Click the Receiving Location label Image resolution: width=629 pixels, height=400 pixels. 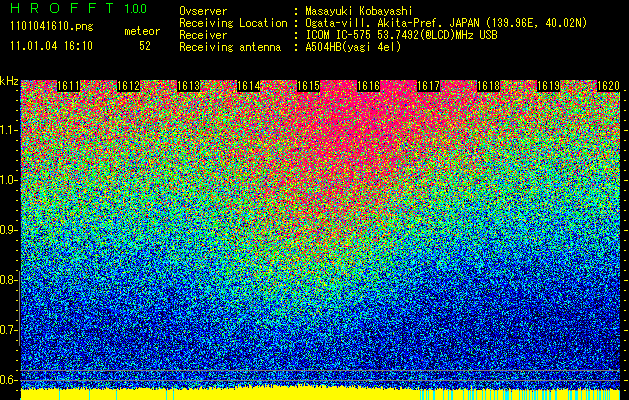[x=233, y=23]
